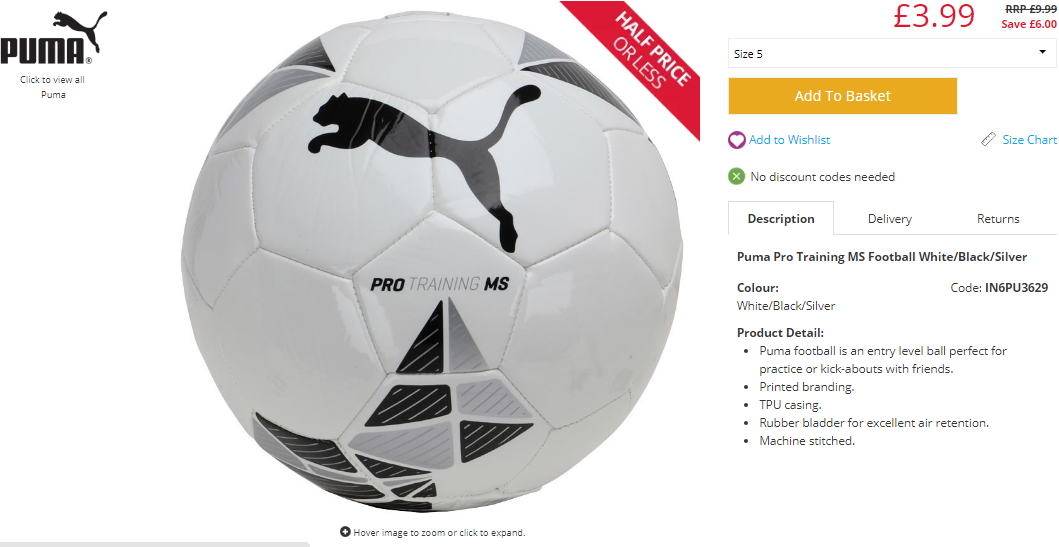Open the Size 5 dropdown

tap(892, 53)
